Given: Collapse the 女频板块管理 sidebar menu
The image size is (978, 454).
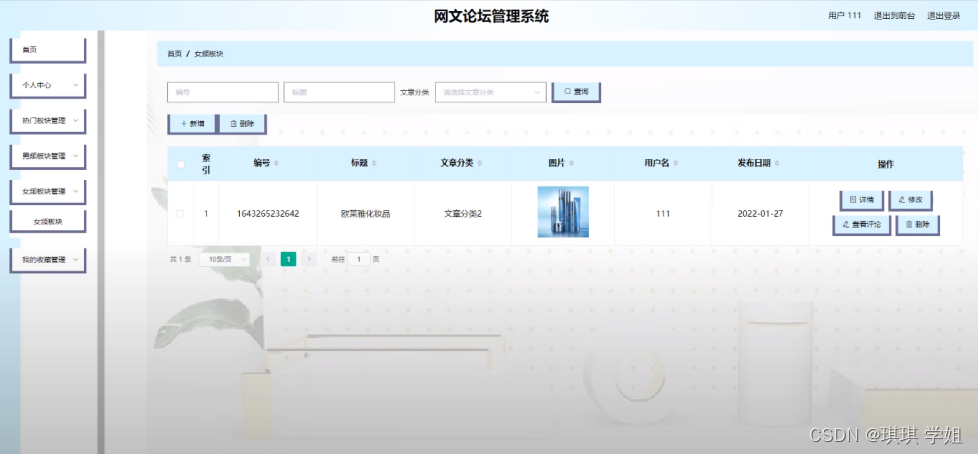Looking at the screenshot, I should point(47,191).
